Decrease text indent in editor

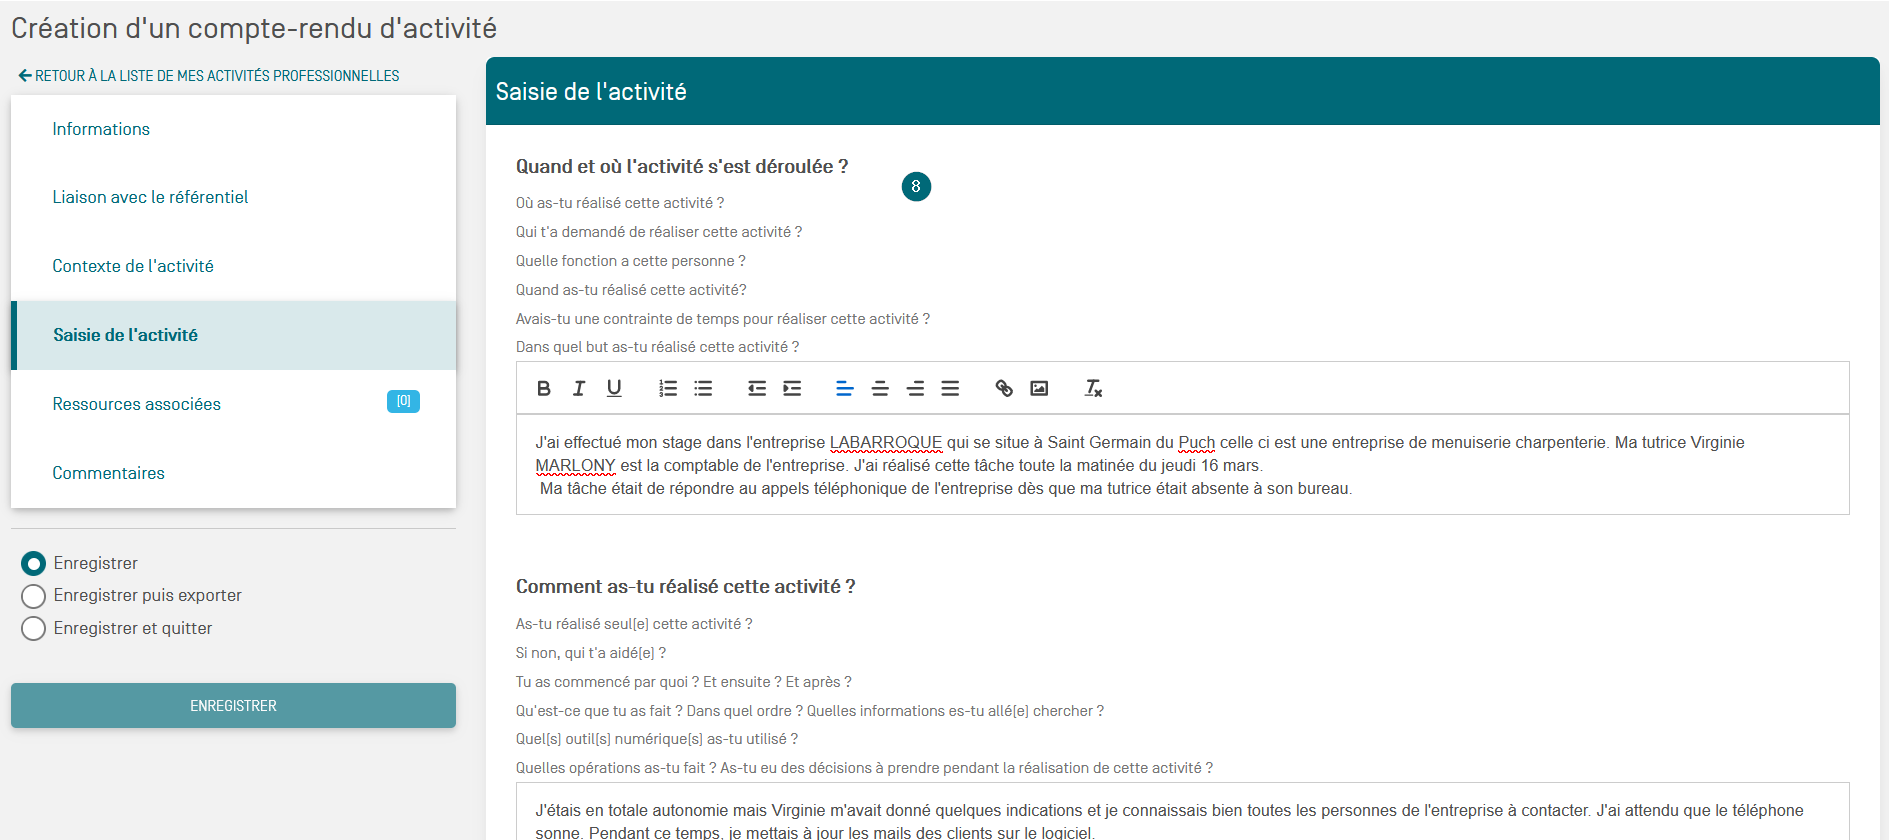[x=757, y=388]
